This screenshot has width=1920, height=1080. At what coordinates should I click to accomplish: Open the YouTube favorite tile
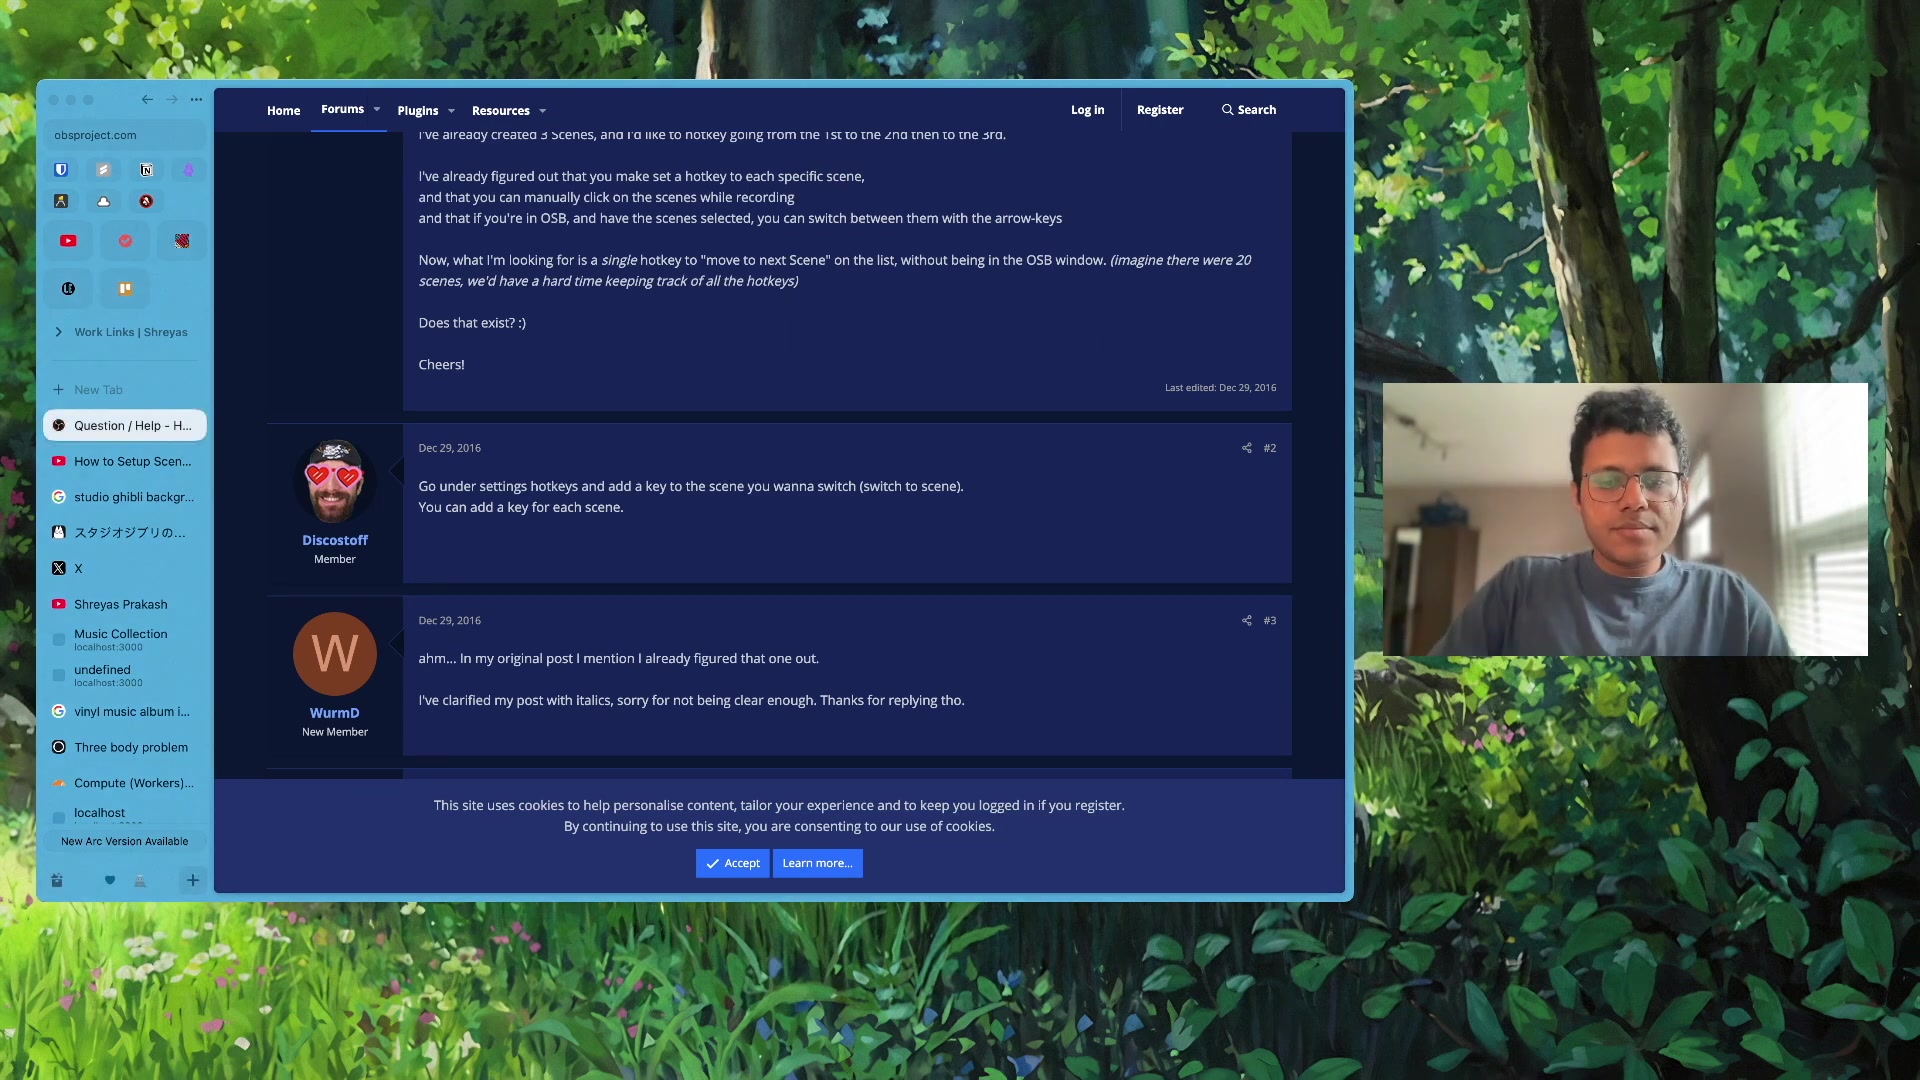coord(68,241)
